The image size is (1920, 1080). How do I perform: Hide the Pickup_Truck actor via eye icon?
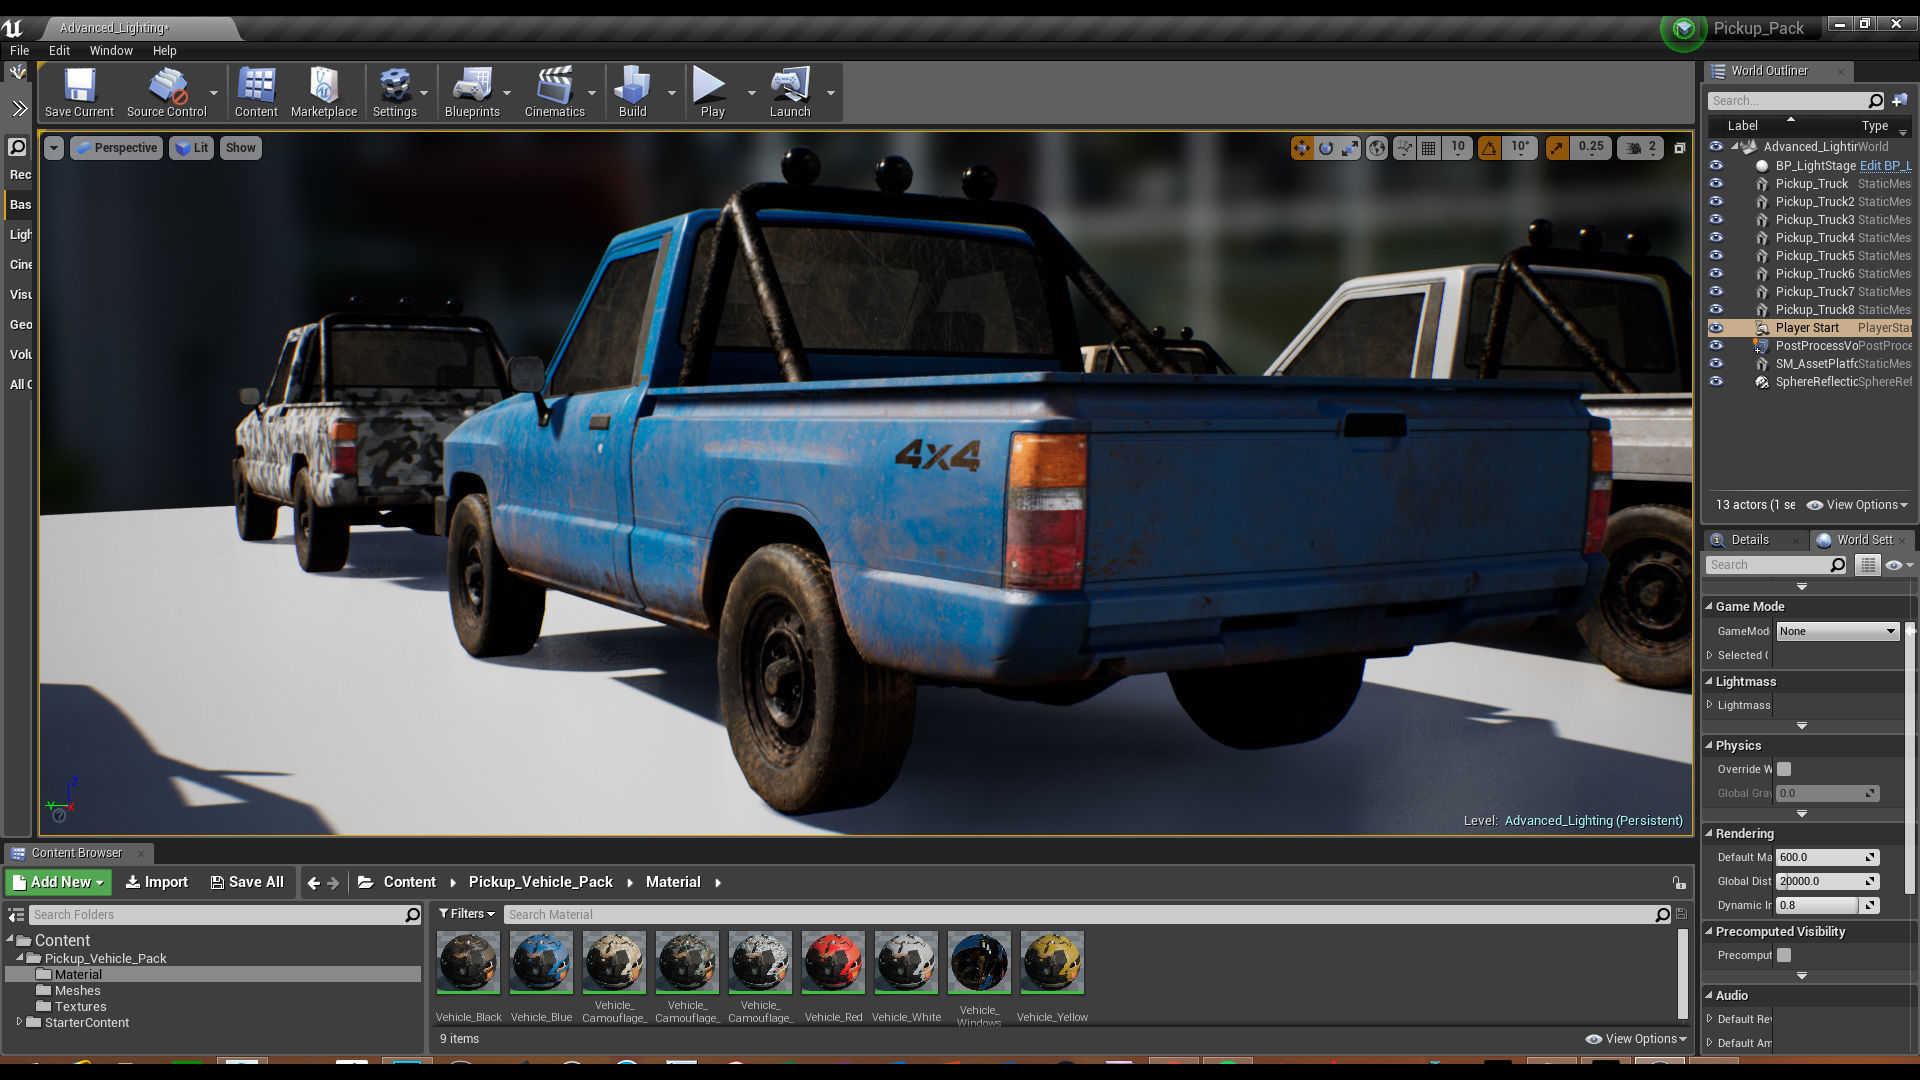coord(1716,184)
